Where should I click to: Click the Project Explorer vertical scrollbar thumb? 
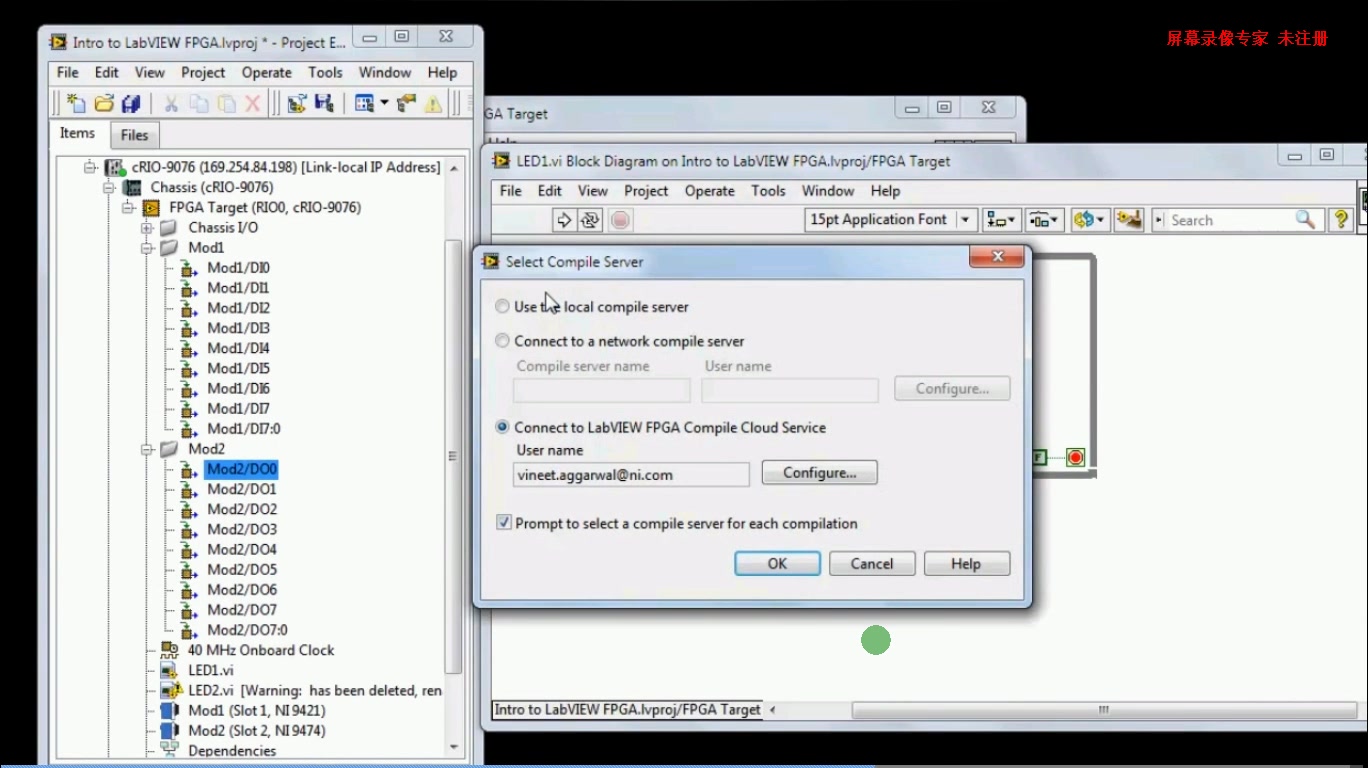coord(454,455)
